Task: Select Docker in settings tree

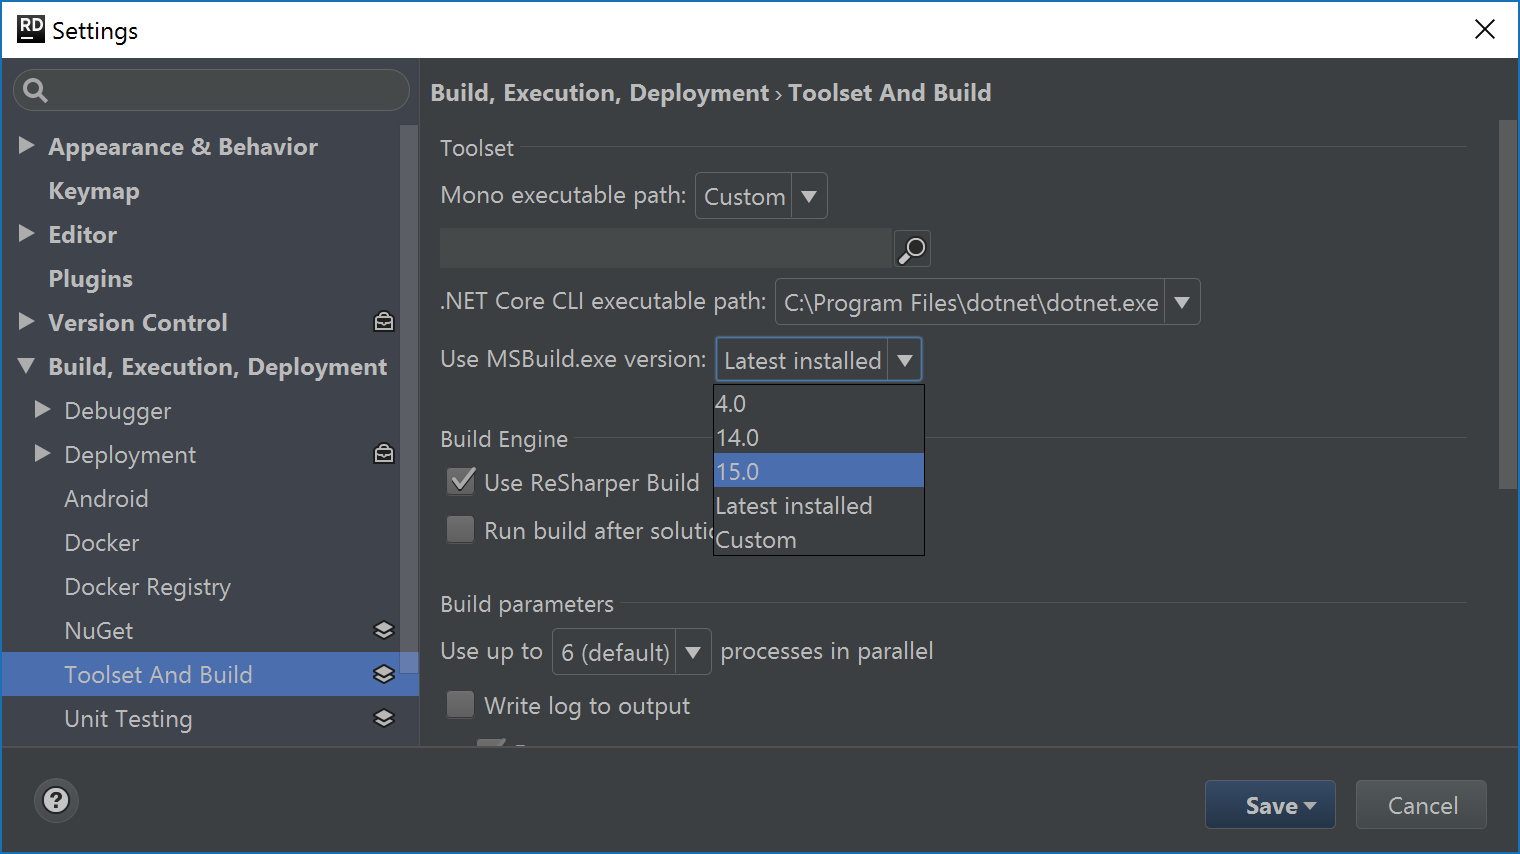Action: [x=102, y=542]
